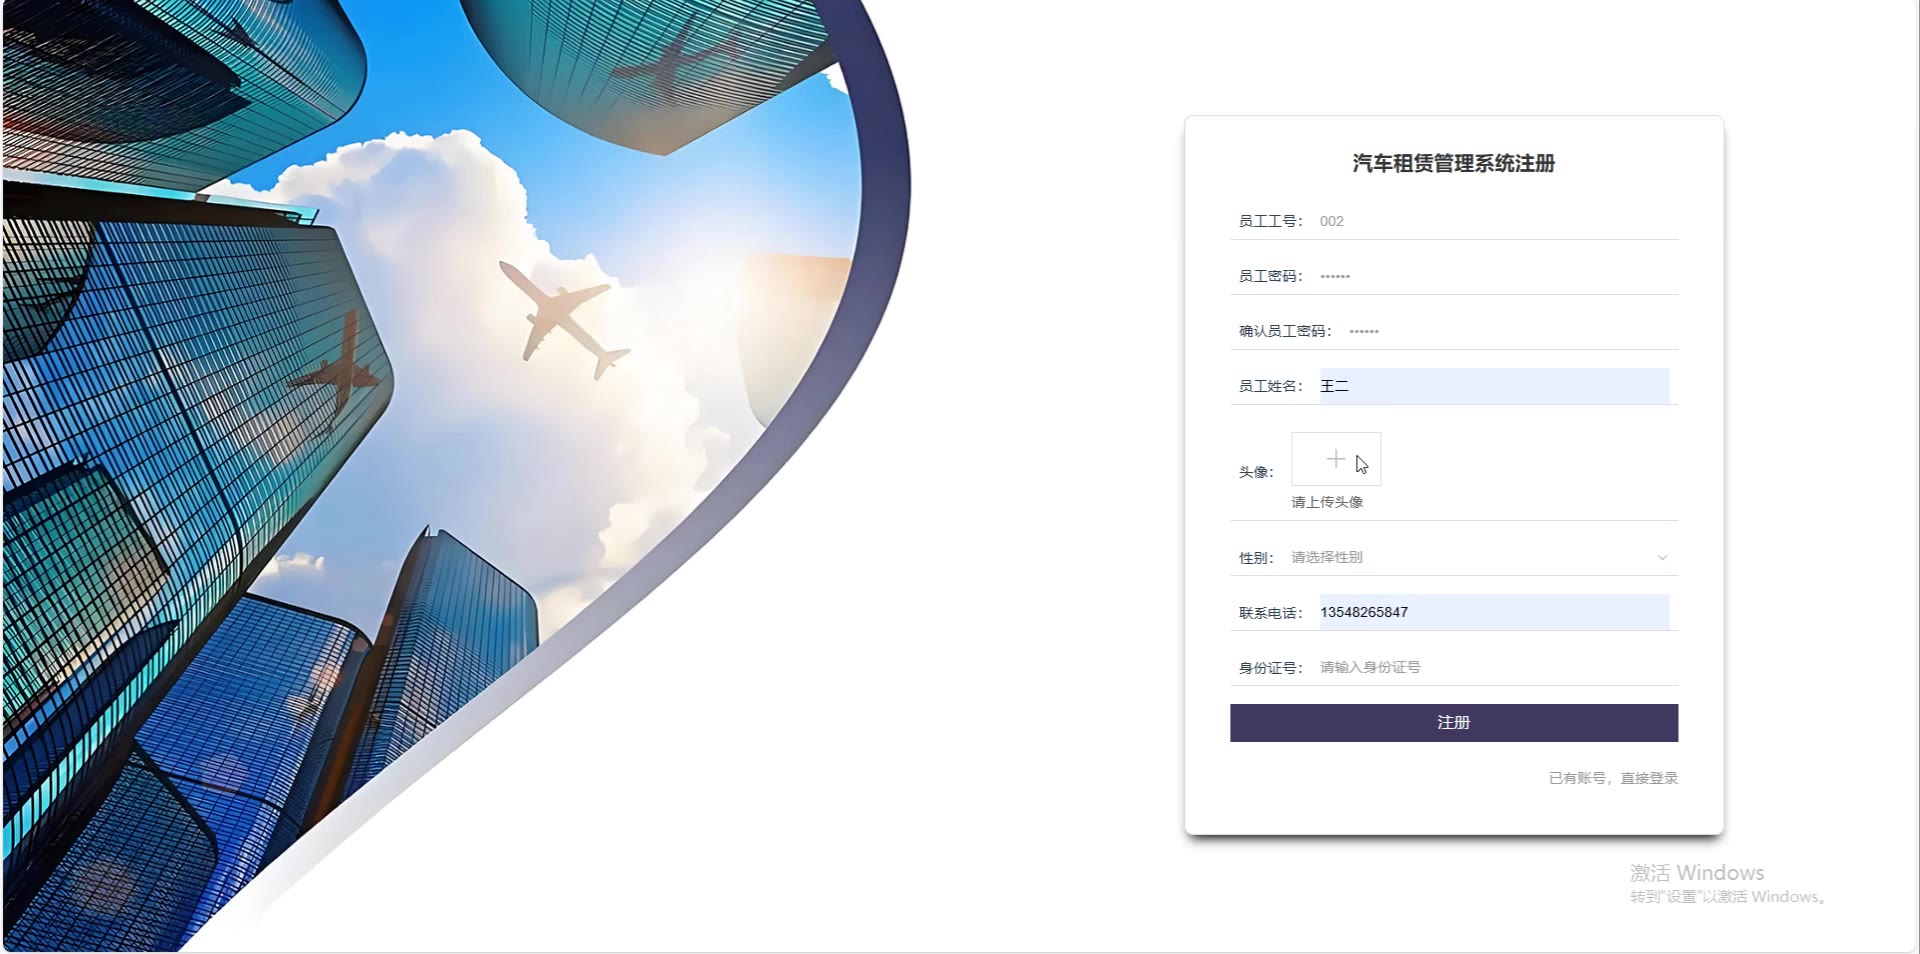Click the 员工姓名 field containing 王二
1920x954 pixels.
coord(1494,386)
